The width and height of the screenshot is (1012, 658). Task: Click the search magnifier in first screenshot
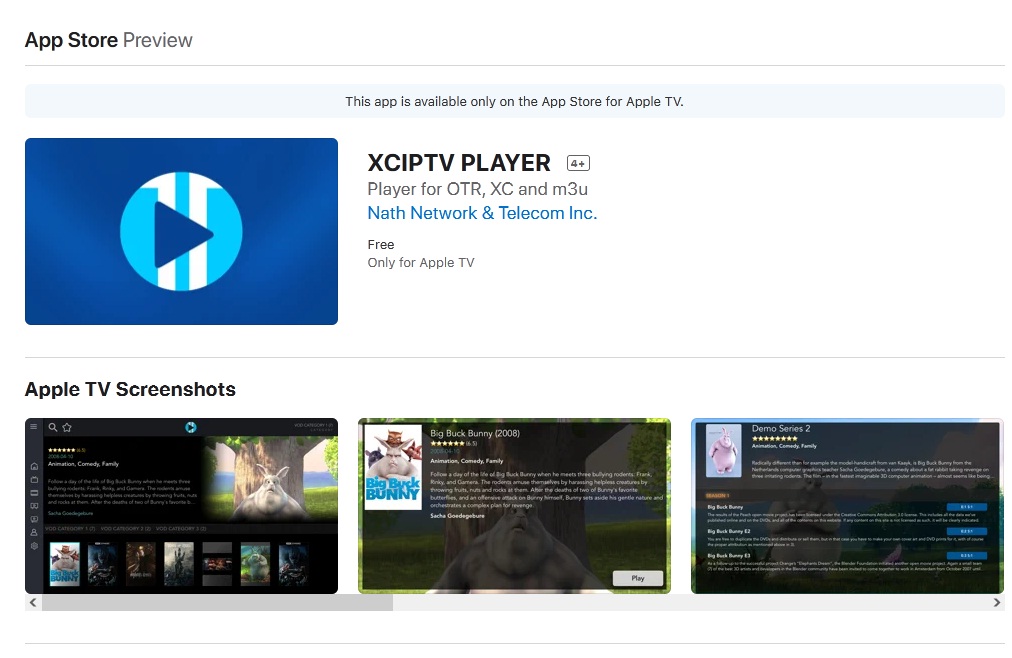pos(53,427)
